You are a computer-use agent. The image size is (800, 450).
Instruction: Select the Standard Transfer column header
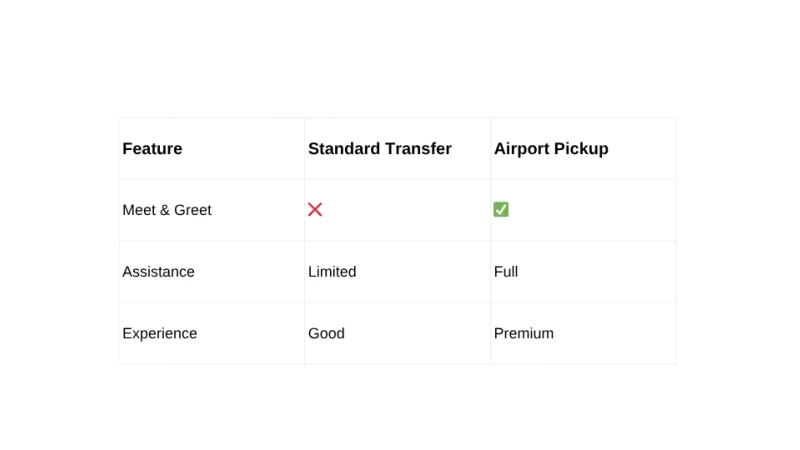click(x=380, y=149)
